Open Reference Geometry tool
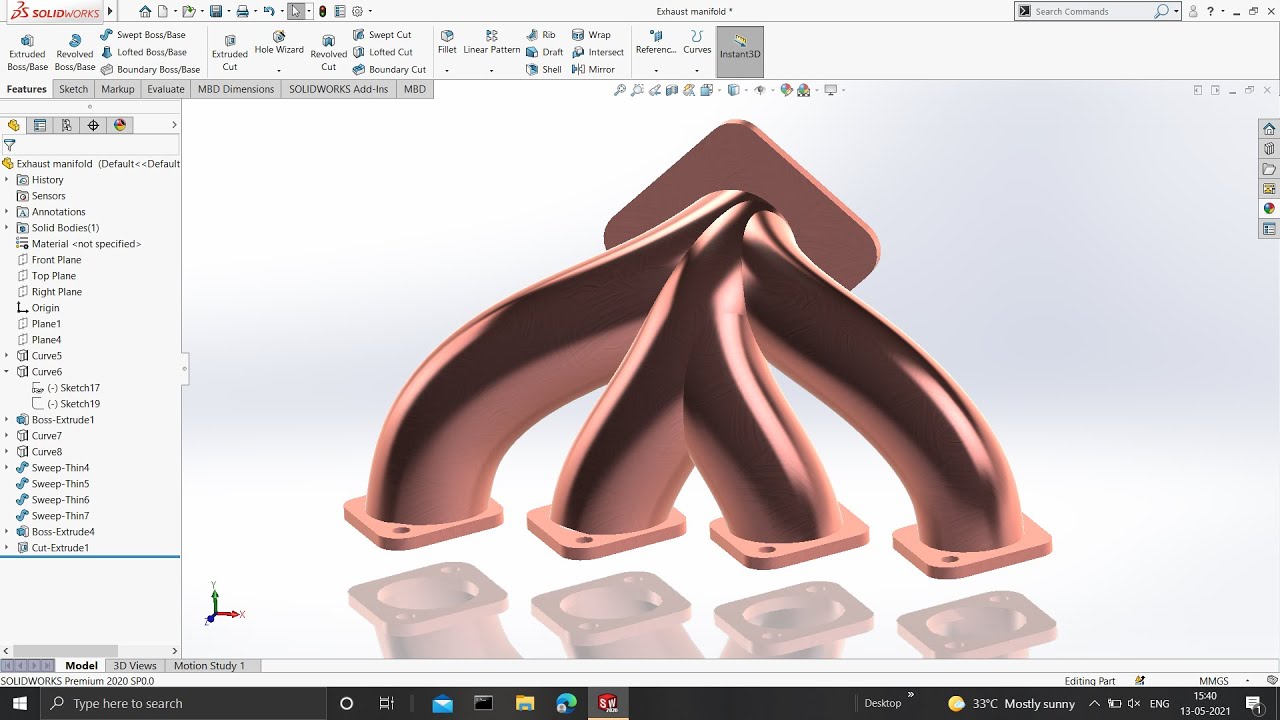This screenshot has width=1280, height=720. (x=656, y=43)
